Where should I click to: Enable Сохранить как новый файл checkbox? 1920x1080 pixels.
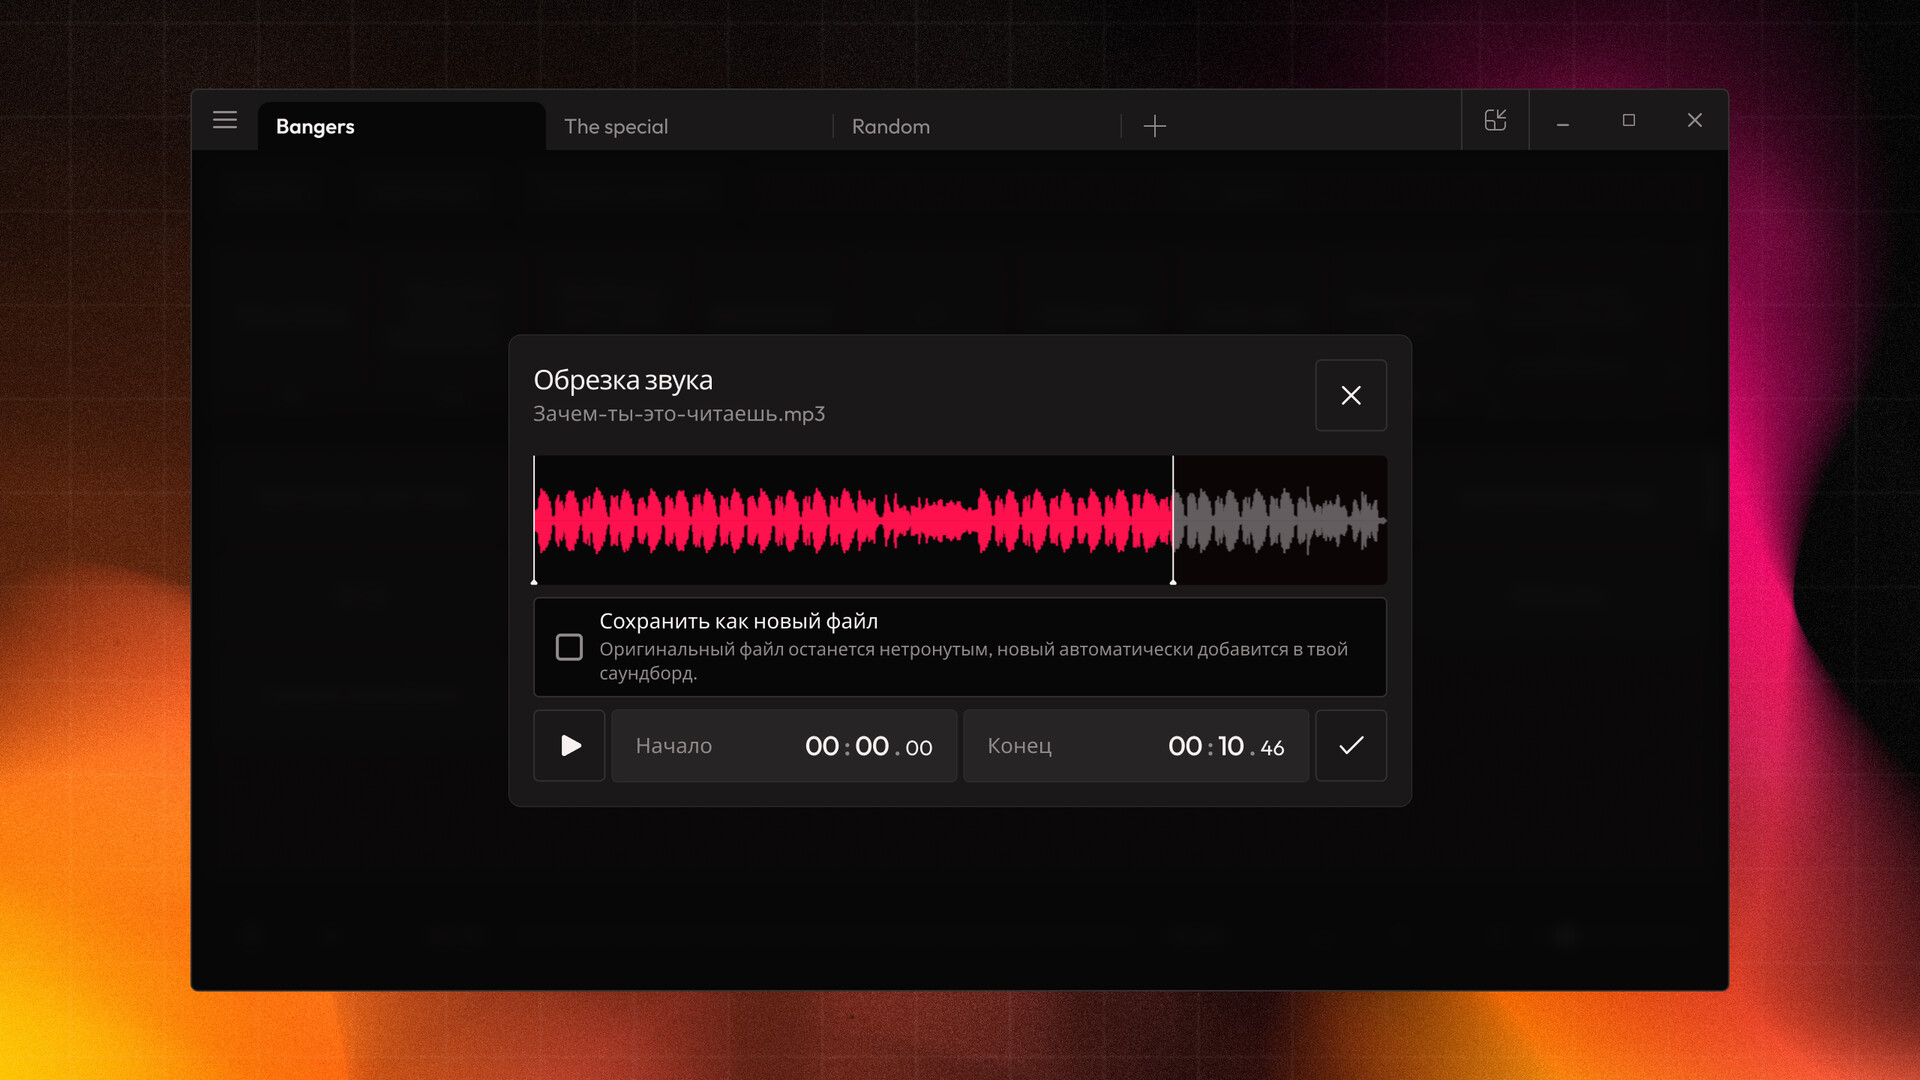(x=569, y=647)
